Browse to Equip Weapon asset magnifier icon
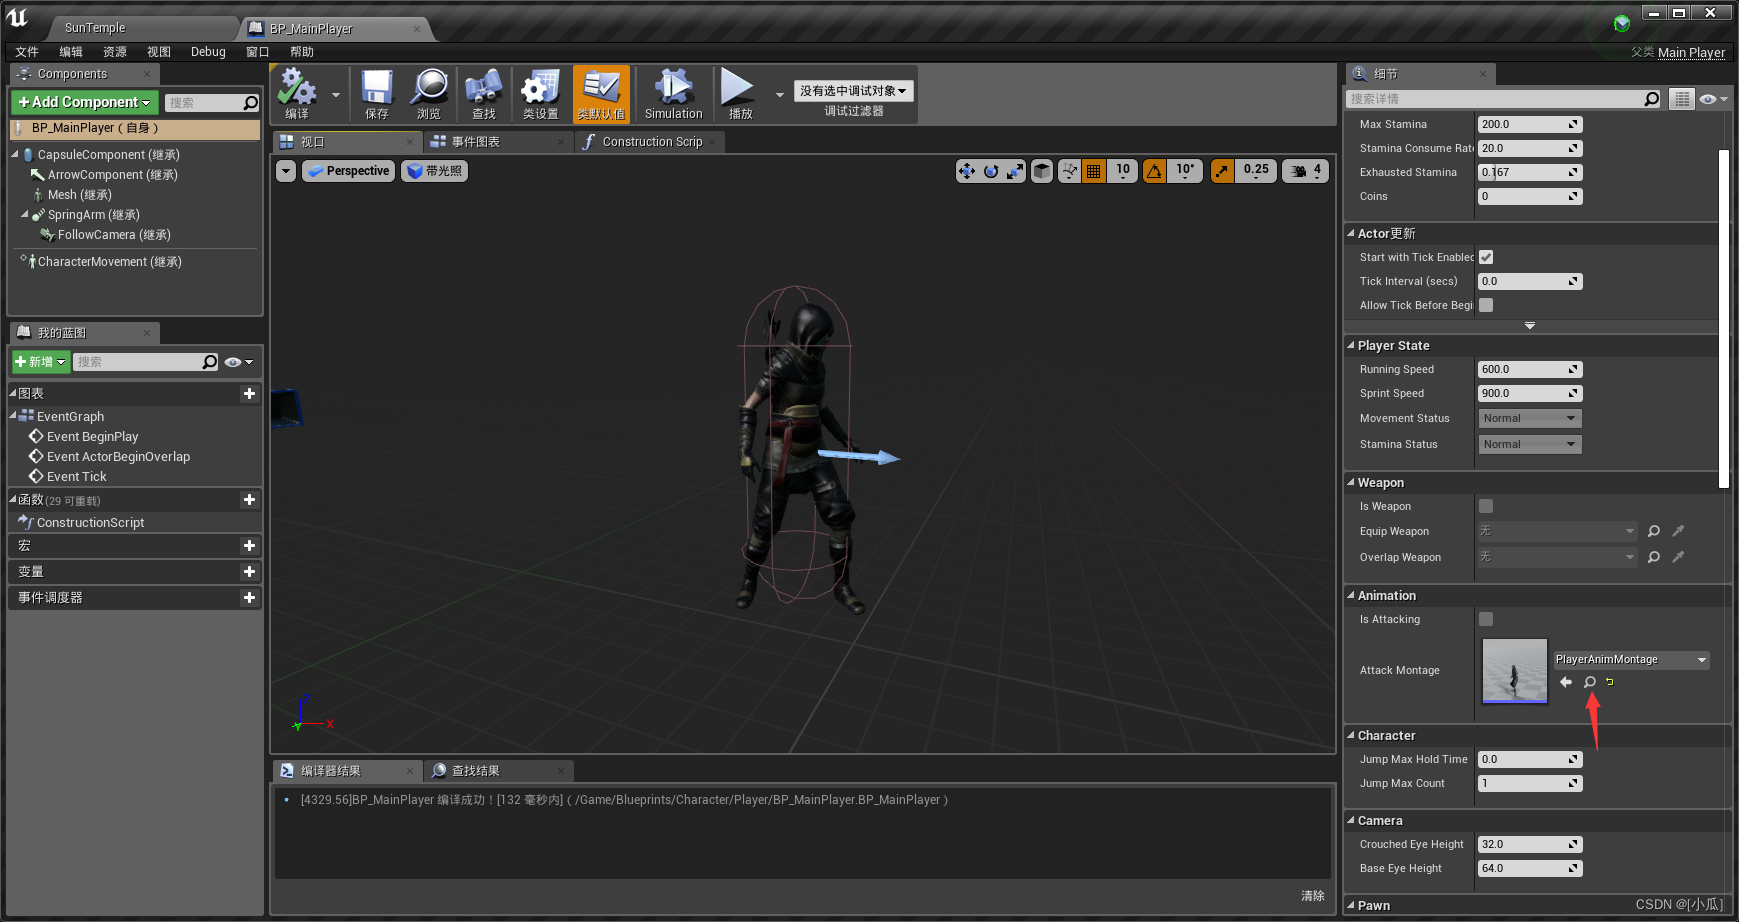 point(1654,531)
